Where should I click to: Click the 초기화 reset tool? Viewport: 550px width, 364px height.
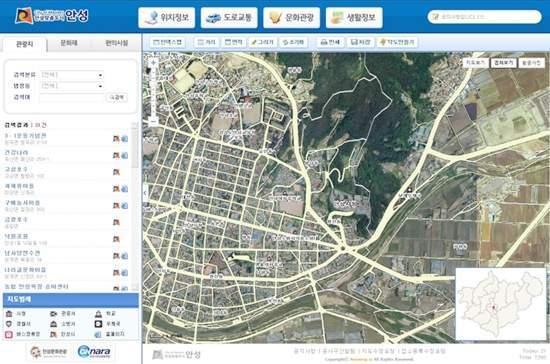[293, 42]
